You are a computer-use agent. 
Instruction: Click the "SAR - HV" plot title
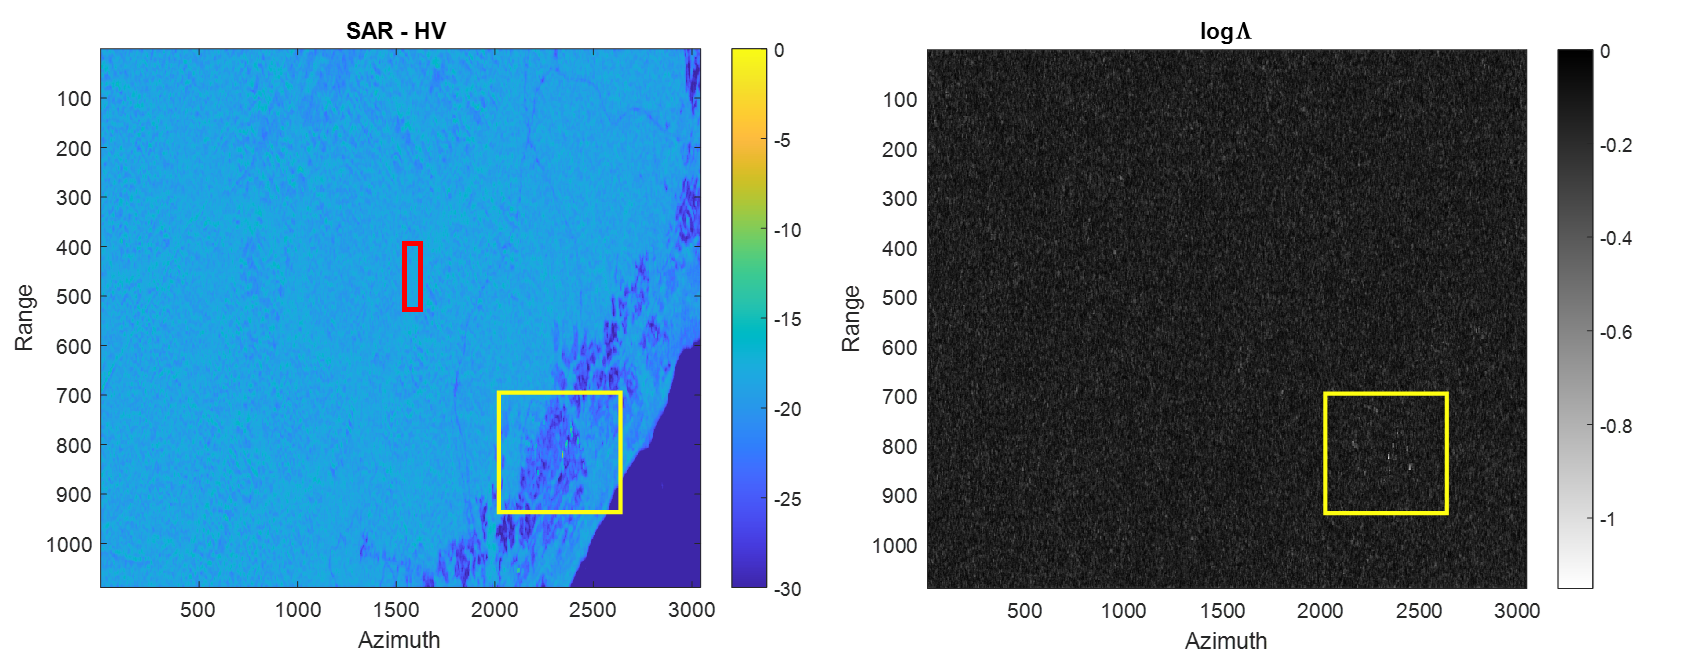click(x=396, y=31)
